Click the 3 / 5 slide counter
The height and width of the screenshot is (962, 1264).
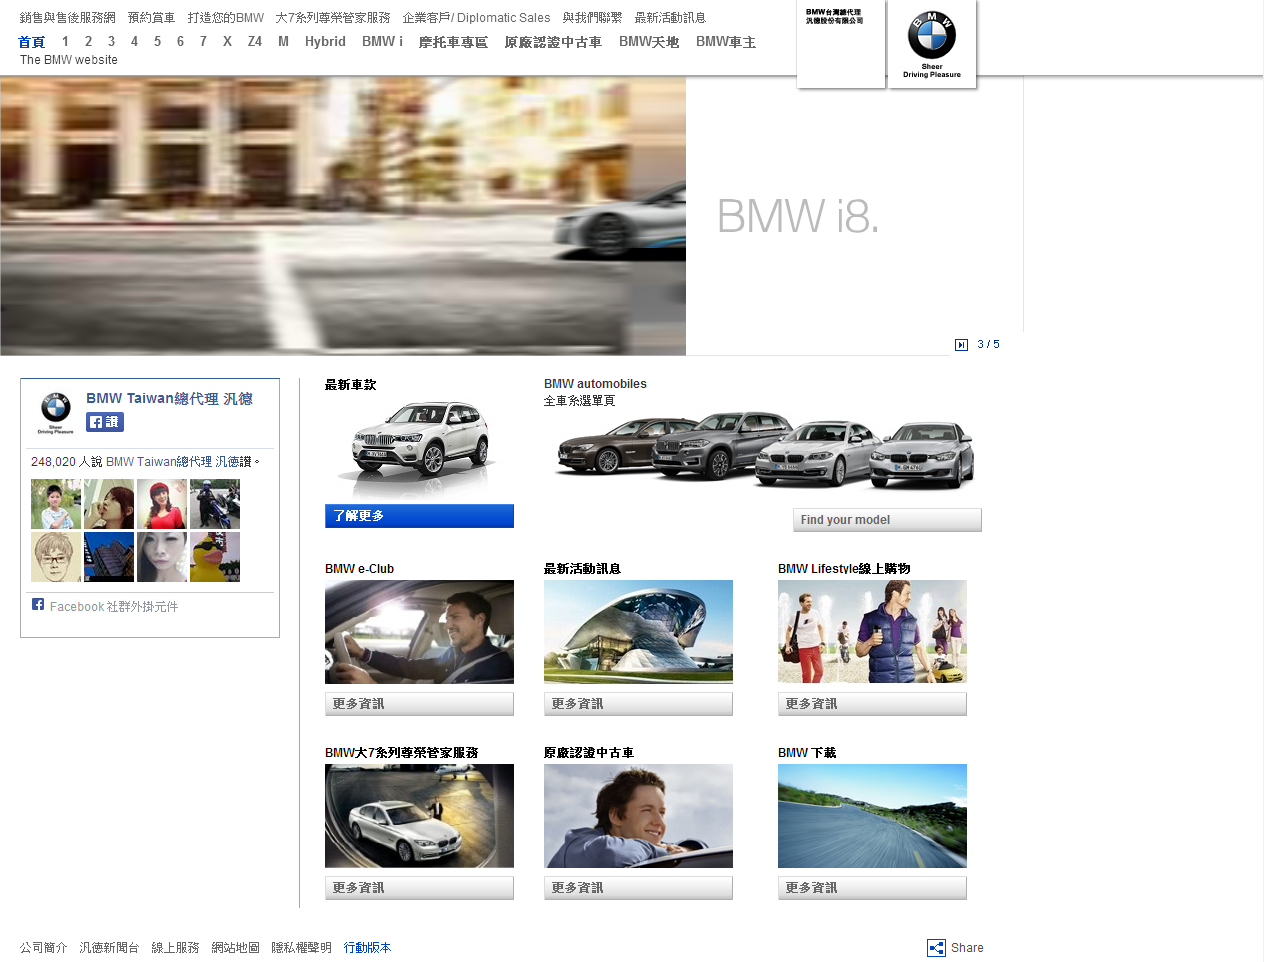tap(988, 345)
